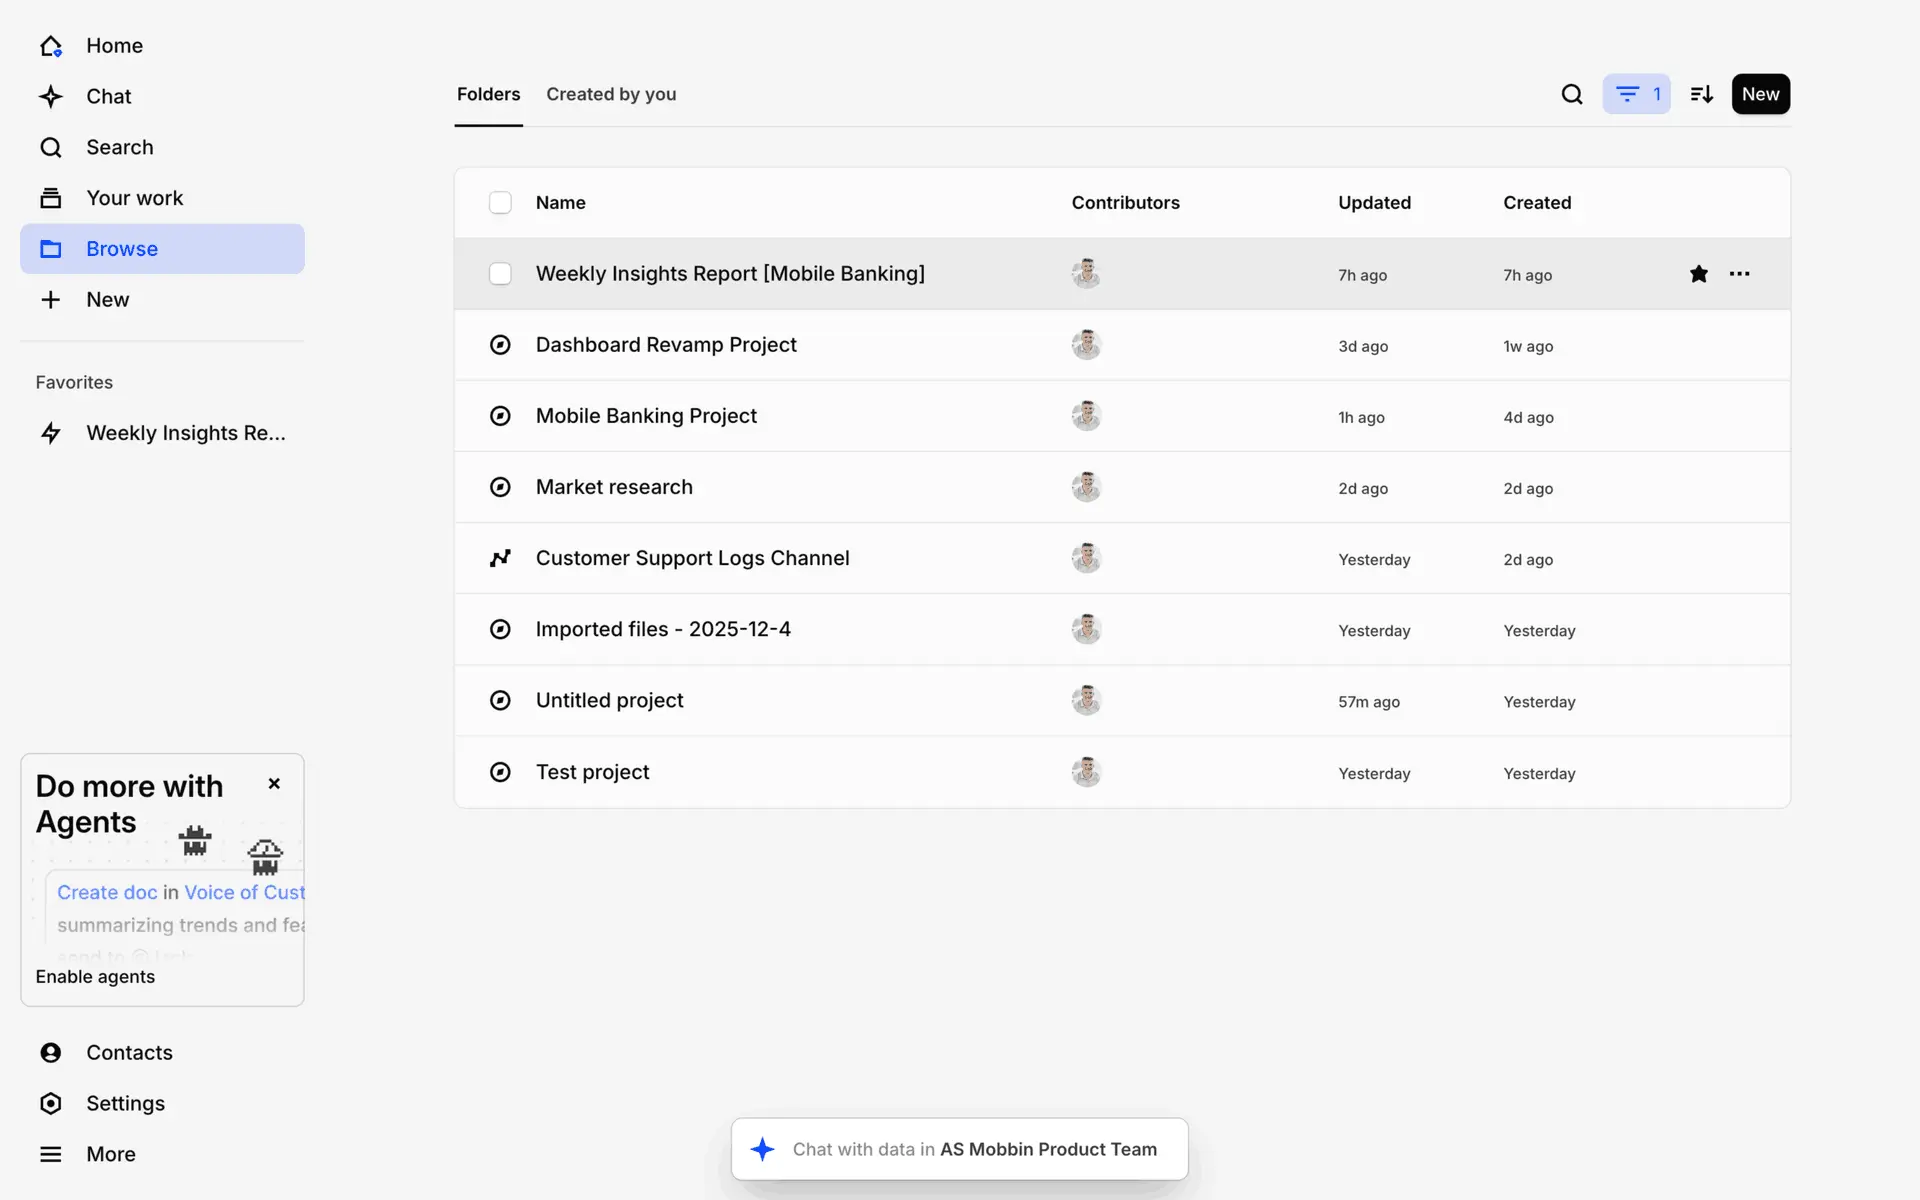Click the search magnifier icon in toolbar
1920x1200 pixels.
pyautogui.click(x=1571, y=94)
